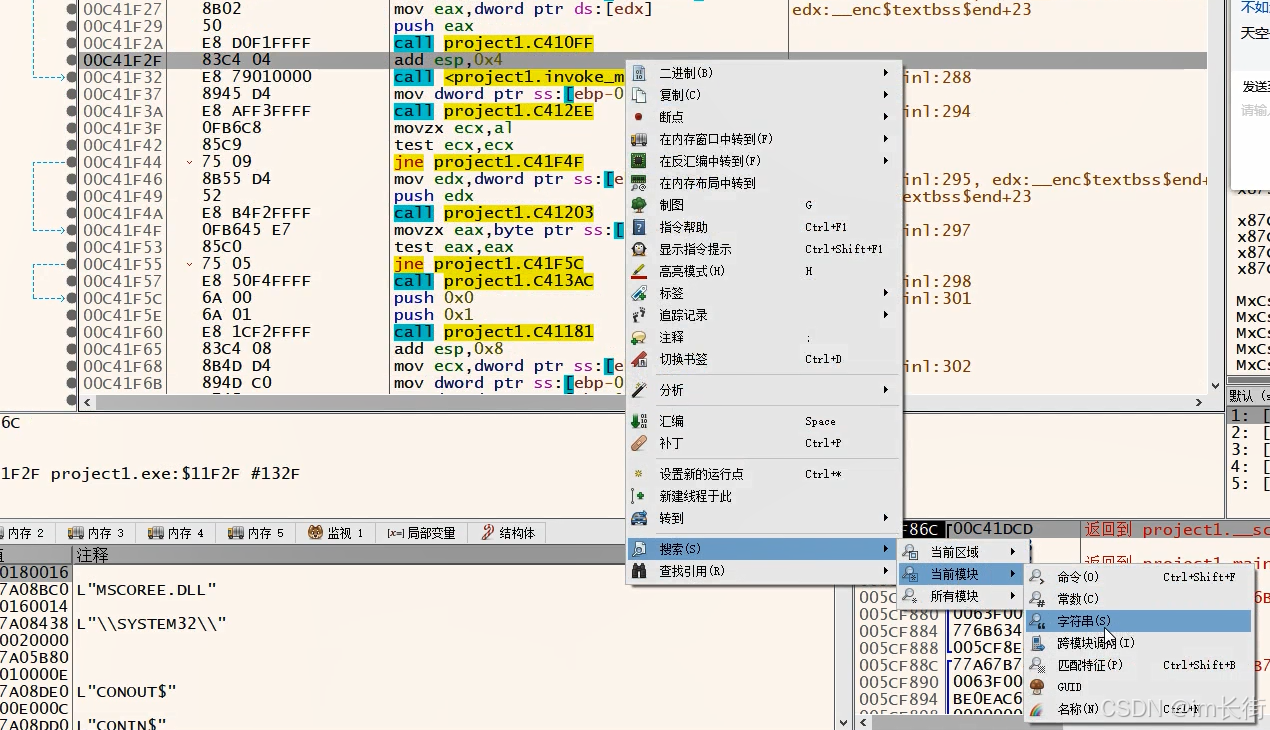The image size is (1270, 730).
Task: Click the mushroom icon beside GUID
Action: [1038, 687]
